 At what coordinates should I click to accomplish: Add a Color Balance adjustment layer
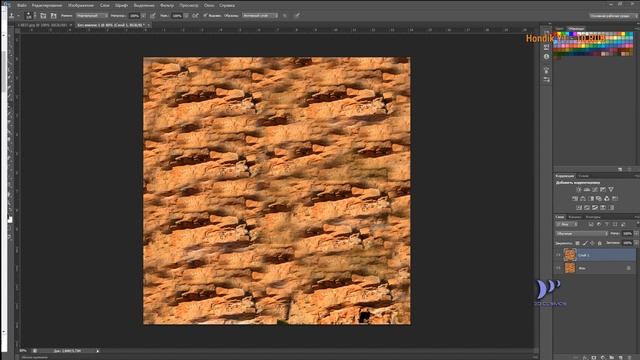coord(582,198)
